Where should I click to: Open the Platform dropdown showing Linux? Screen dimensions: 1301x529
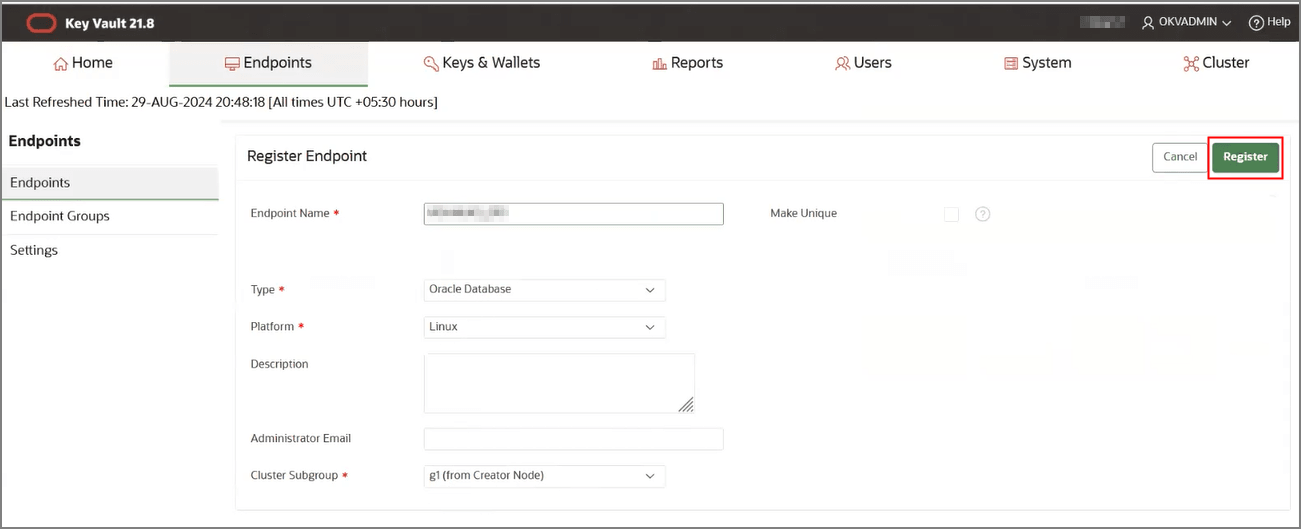[545, 327]
